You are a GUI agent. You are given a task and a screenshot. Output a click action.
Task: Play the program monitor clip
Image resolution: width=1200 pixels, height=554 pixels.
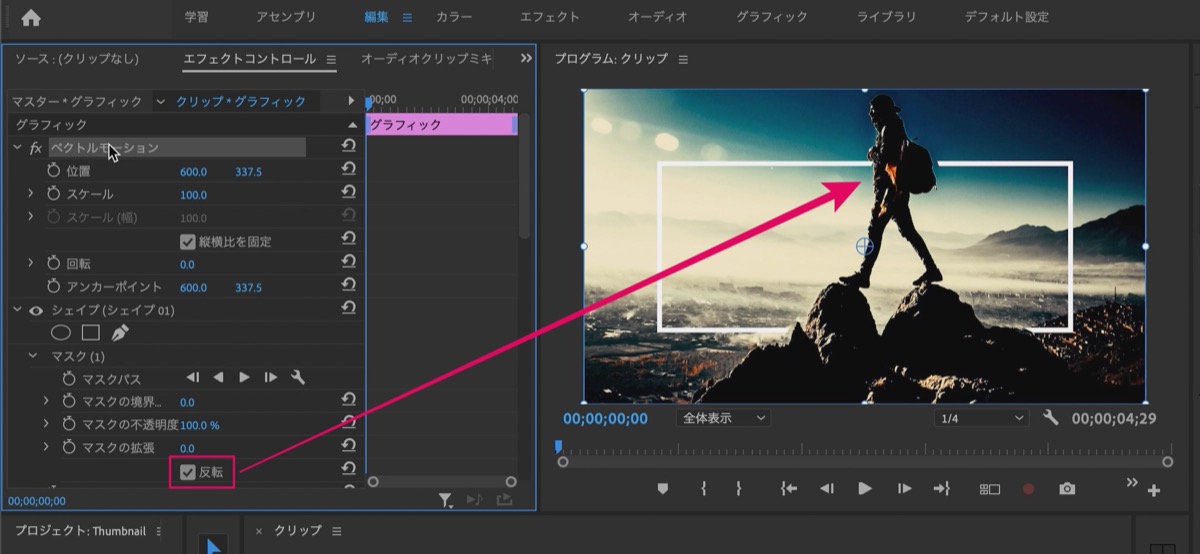[865, 489]
